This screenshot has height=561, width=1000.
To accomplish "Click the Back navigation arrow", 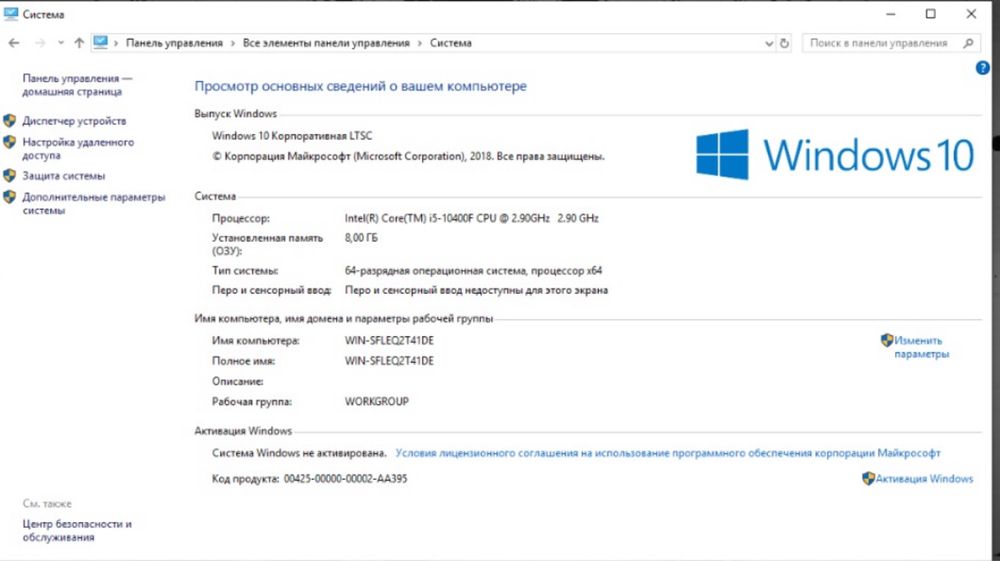I will pos(14,43).
